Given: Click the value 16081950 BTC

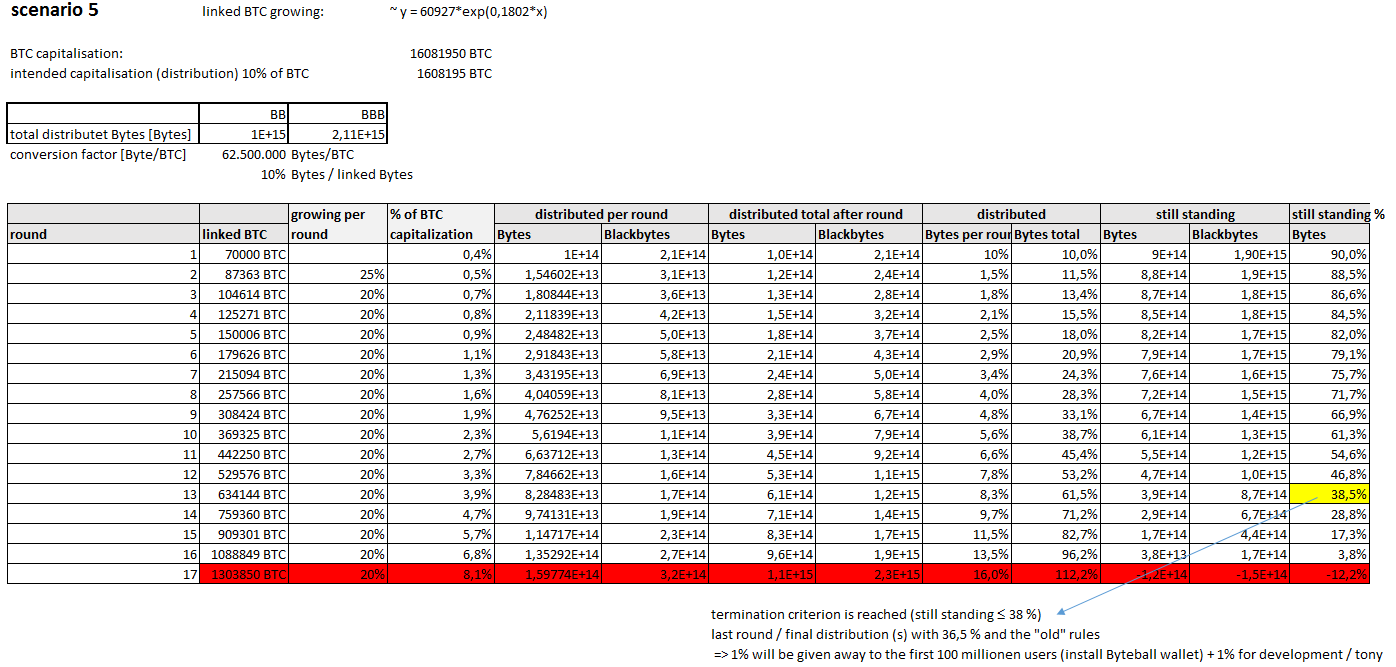Looking at the screenshot, I should click(451, 53).
